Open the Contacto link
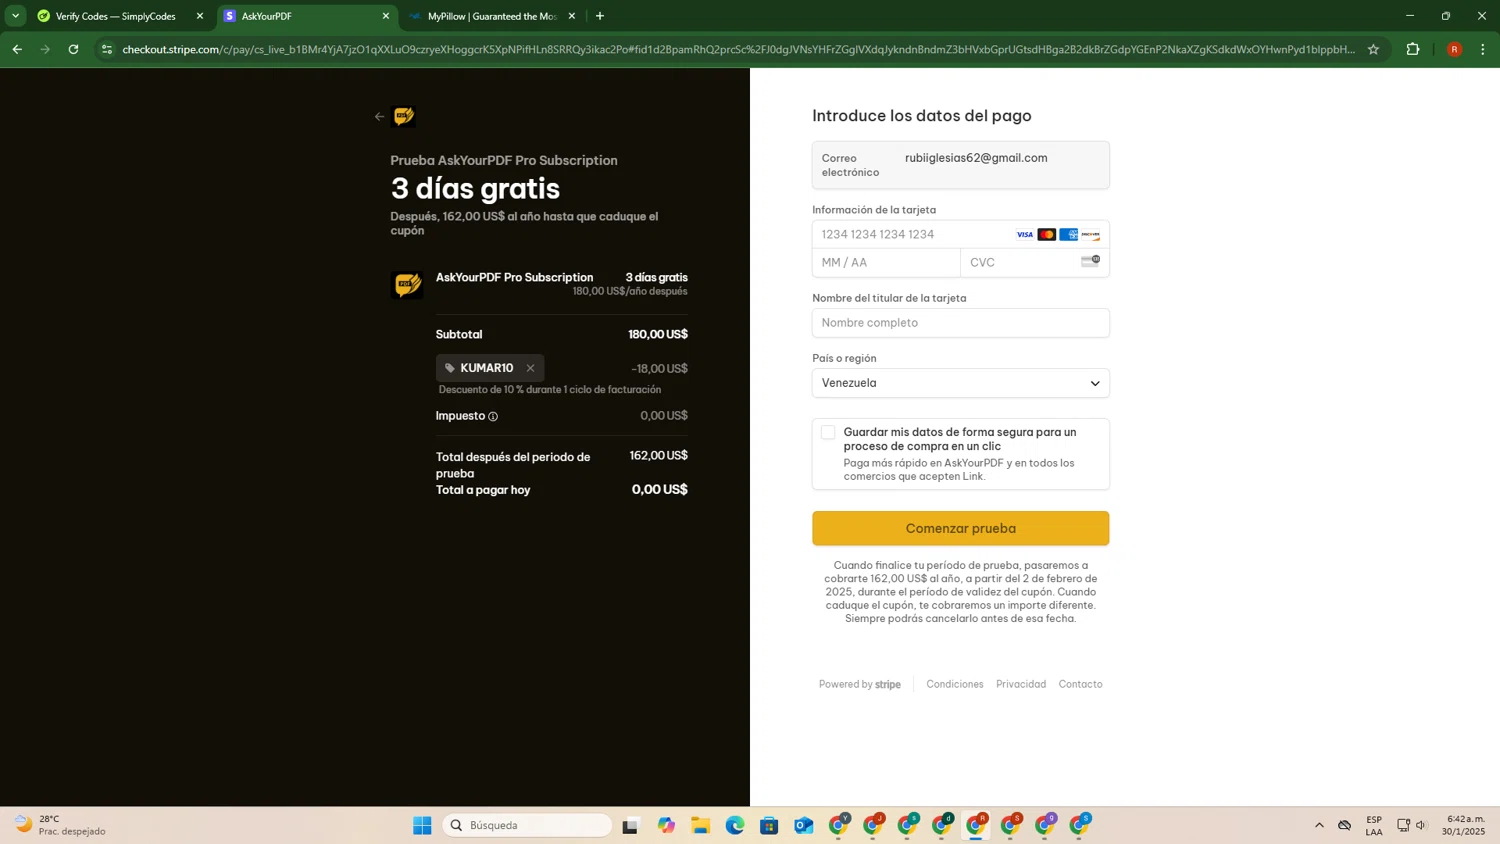Image resolution: width=1500 pixels, height=844 pixels. coord(1080,684)
